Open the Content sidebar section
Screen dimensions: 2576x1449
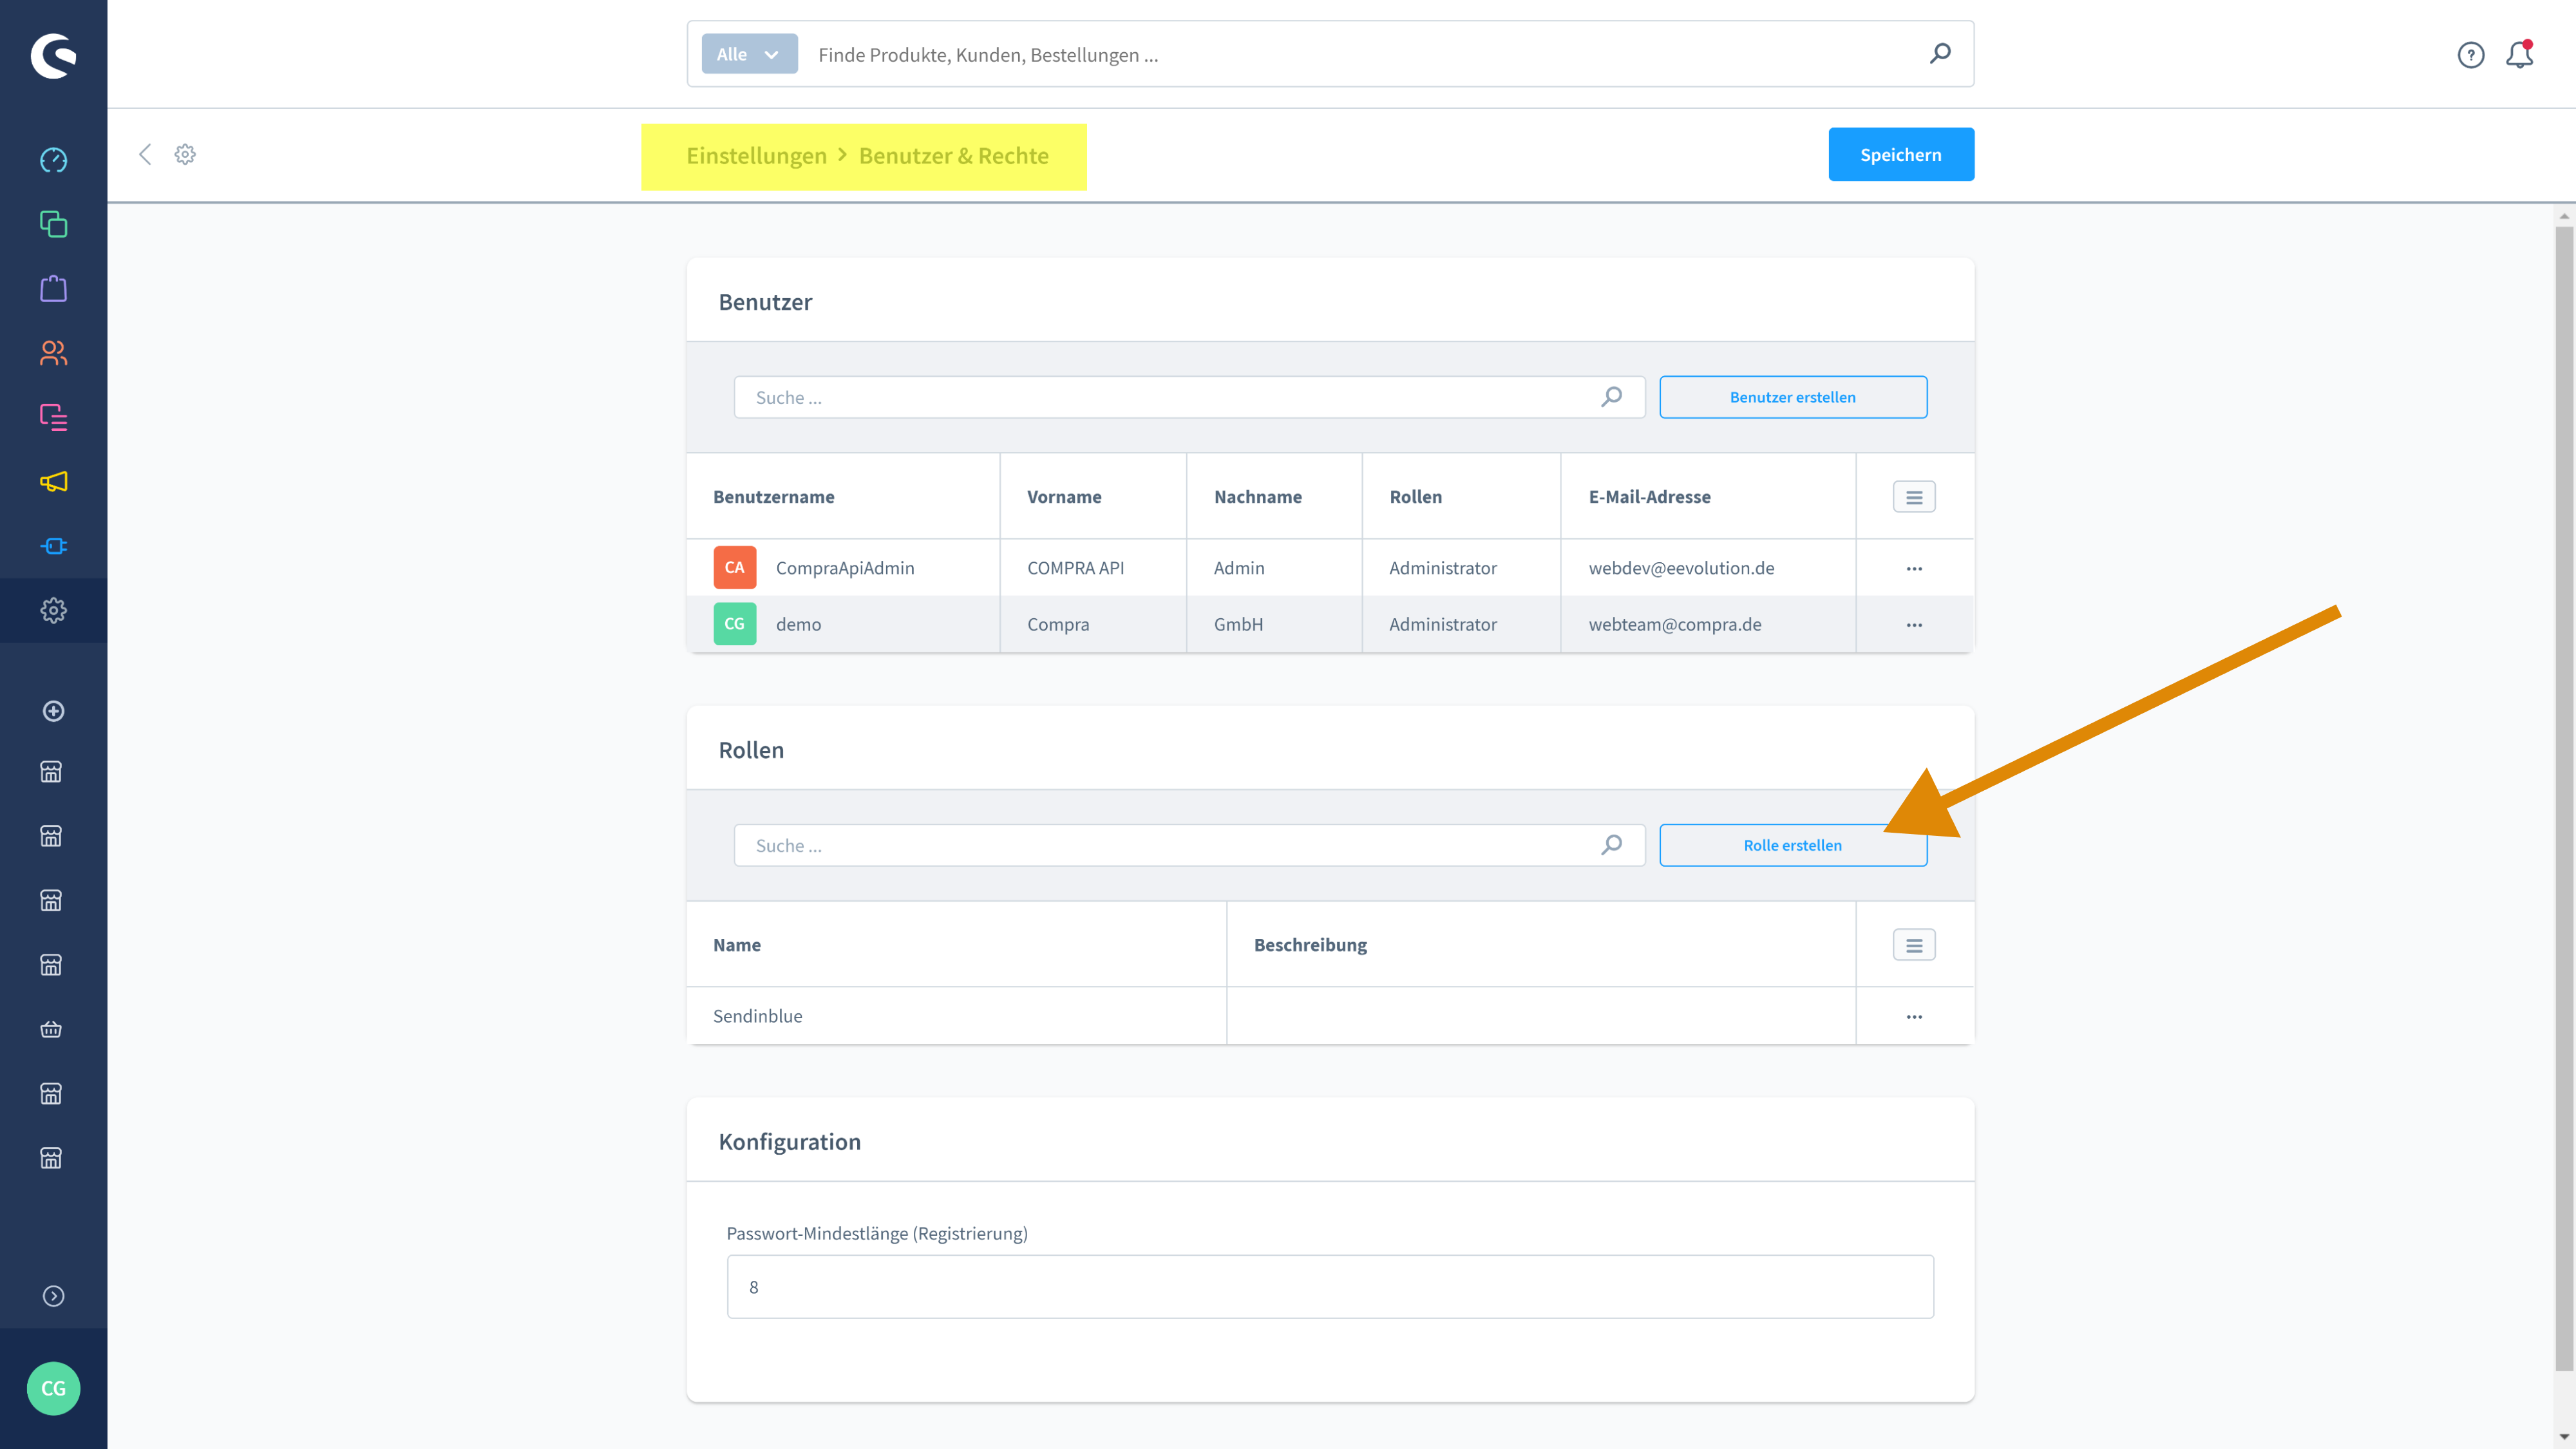click(53, 417)
